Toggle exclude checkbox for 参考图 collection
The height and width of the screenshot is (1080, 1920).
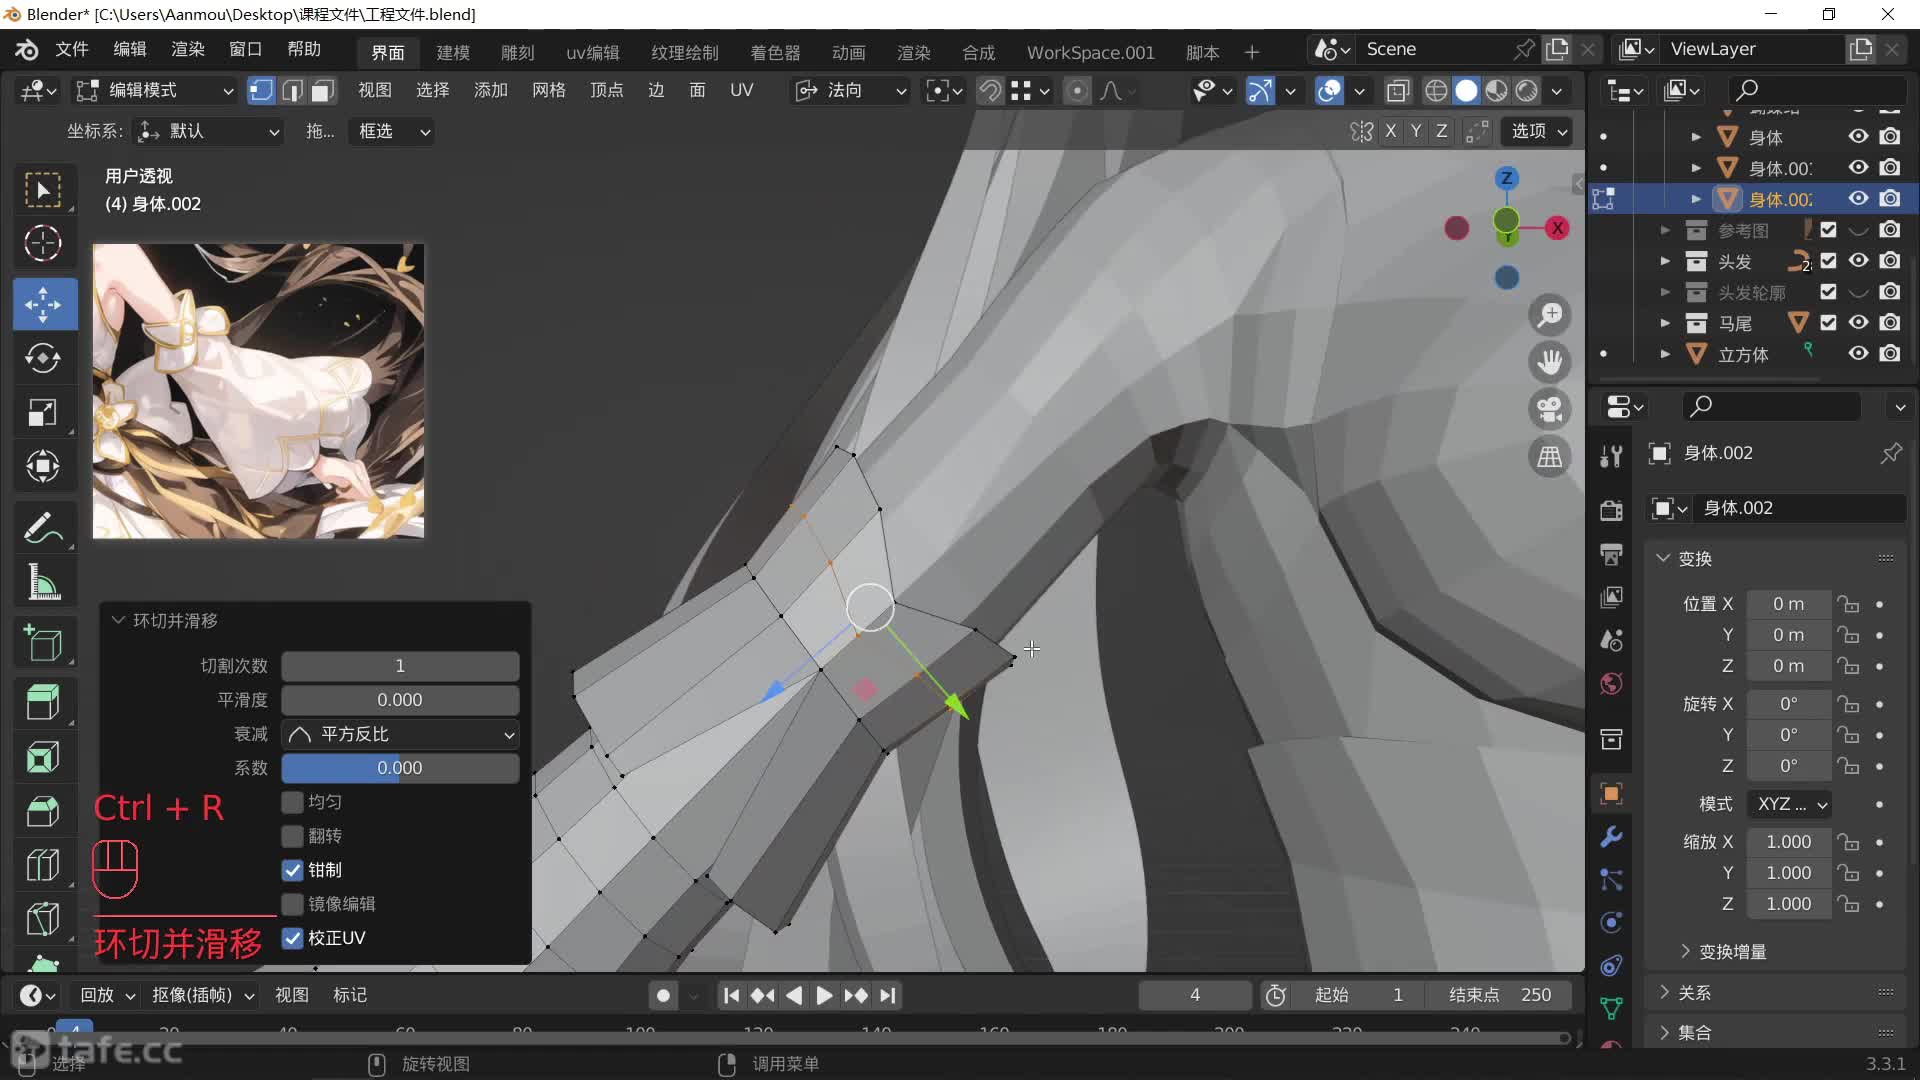pyautogui.click(x=1828, y=230)
